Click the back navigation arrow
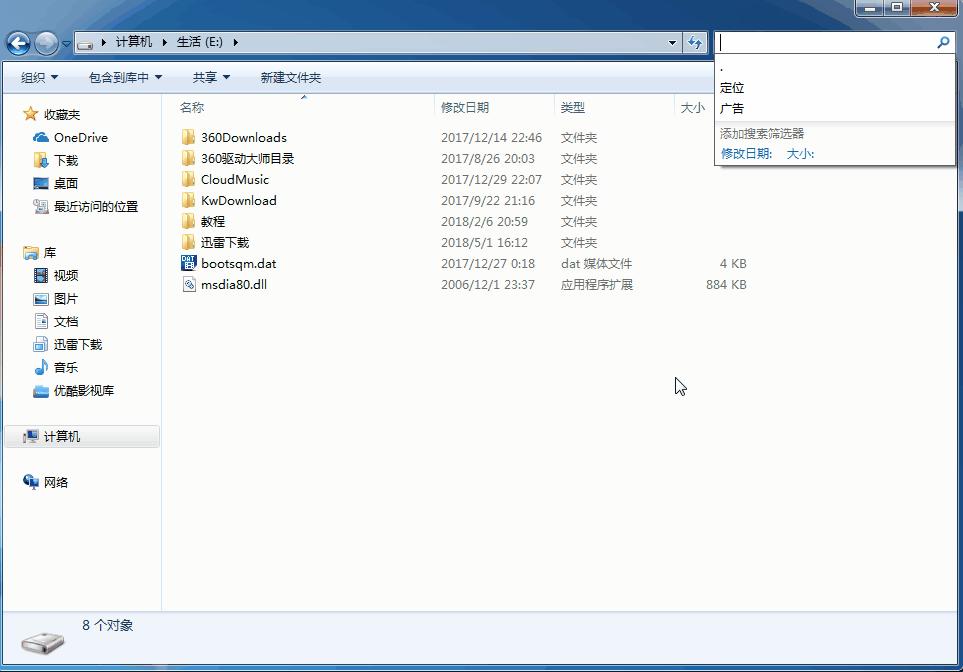This screenshot has width=963, height=672. tap(18, 42)
